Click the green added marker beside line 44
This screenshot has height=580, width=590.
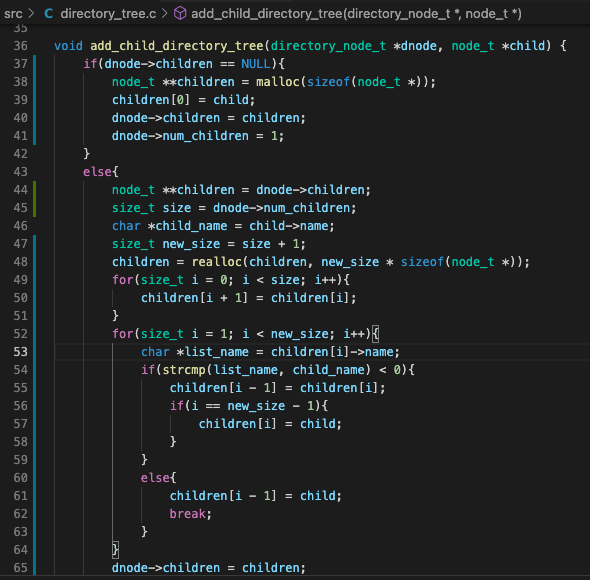point(35,190)
